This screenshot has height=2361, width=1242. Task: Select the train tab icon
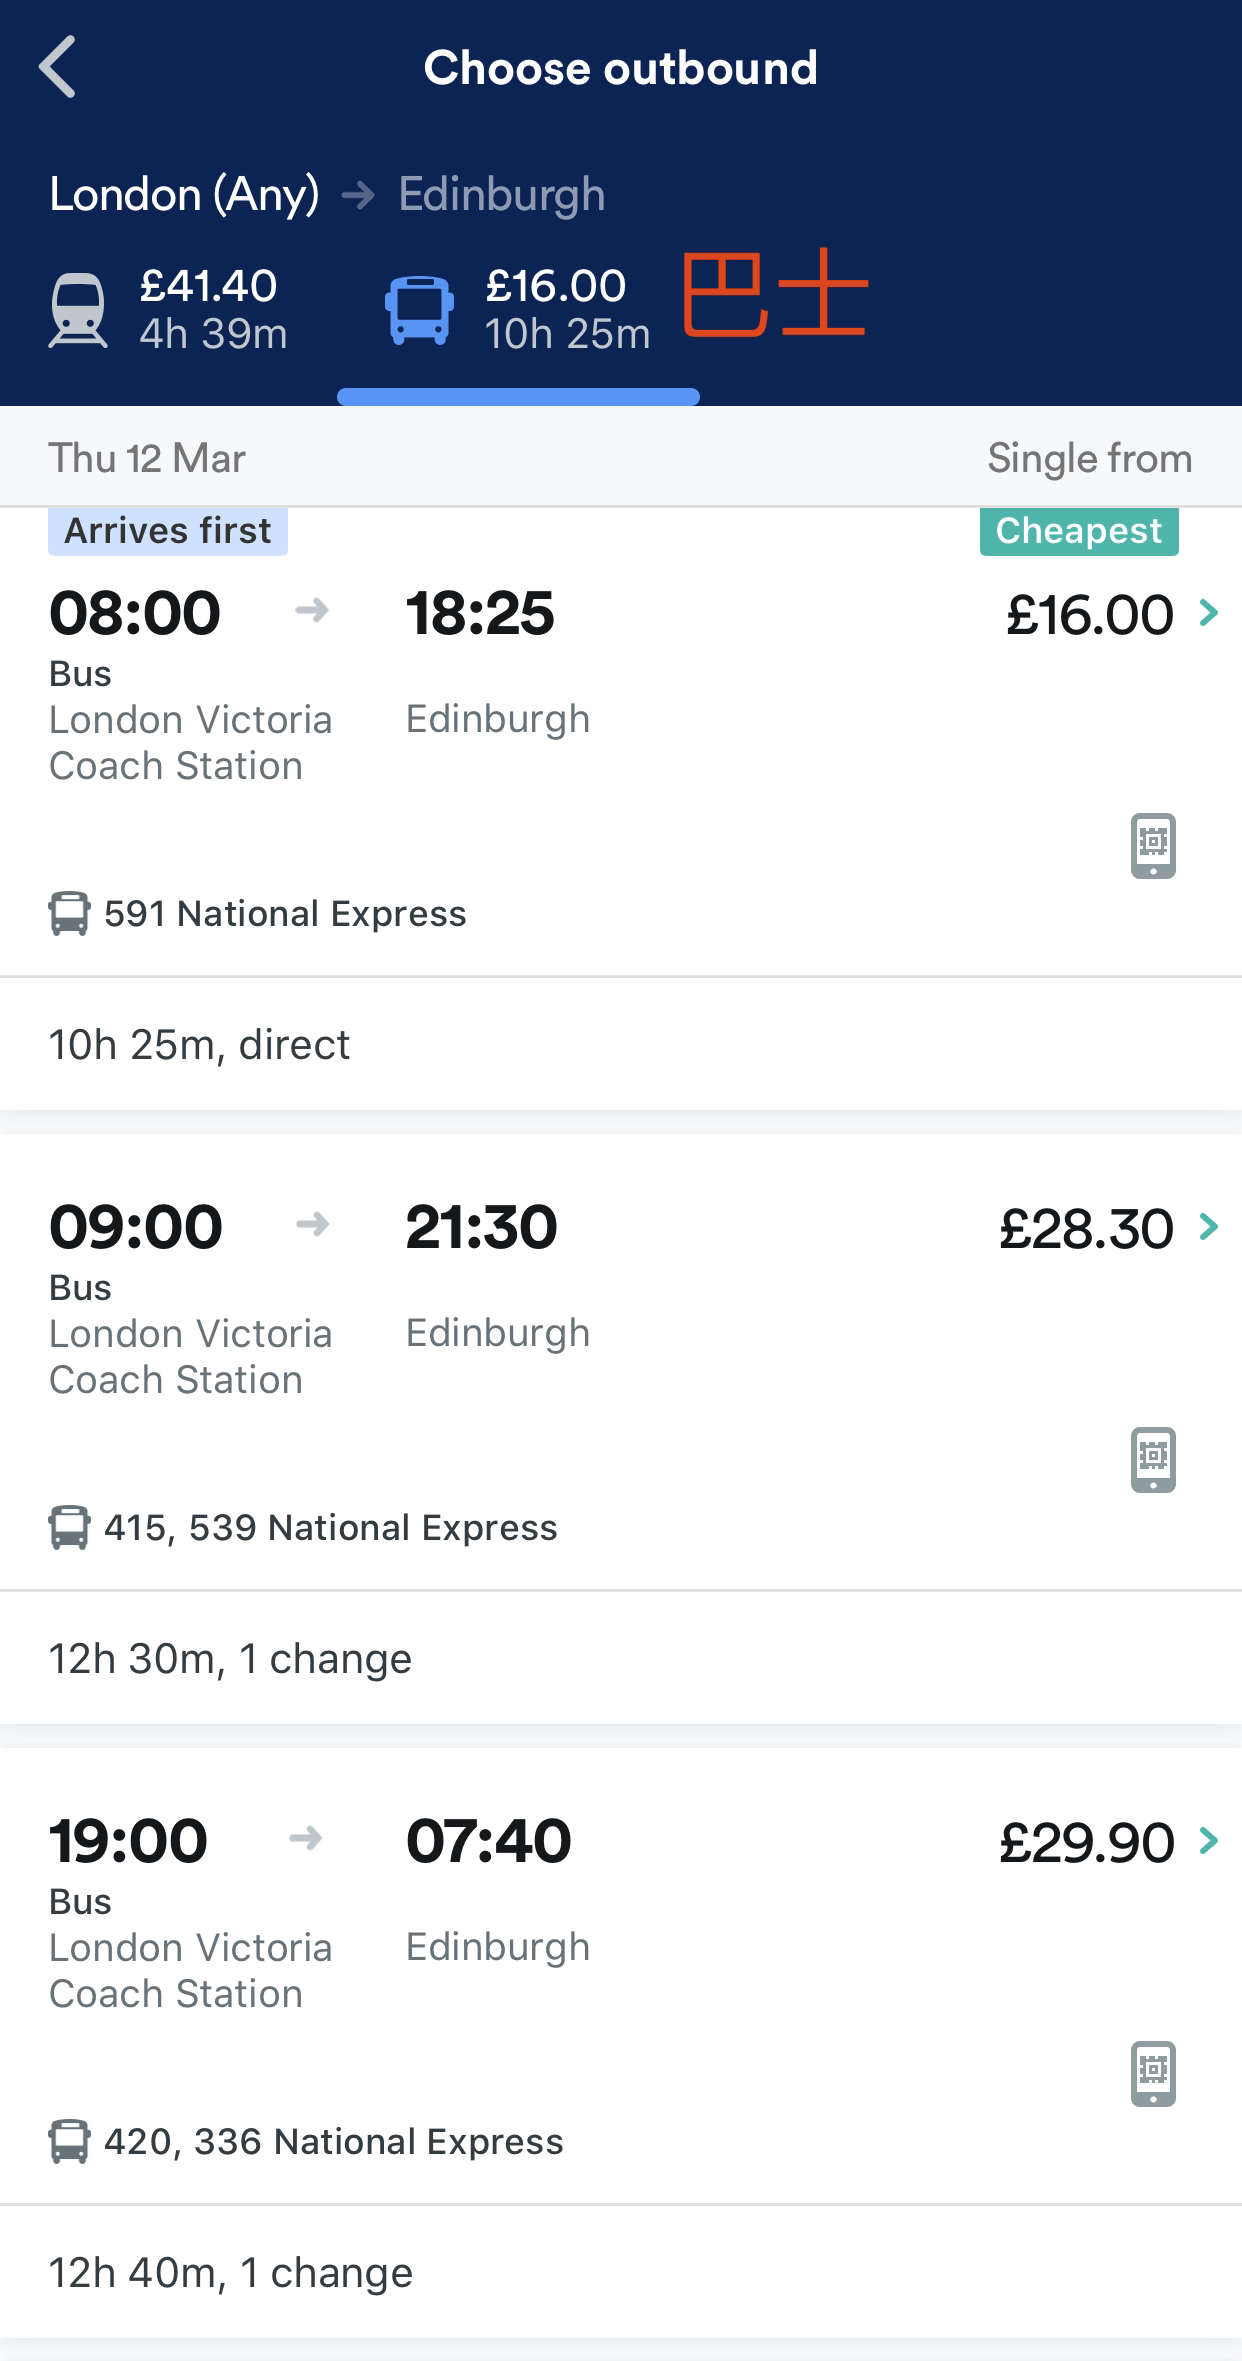(x=78, y=310)
